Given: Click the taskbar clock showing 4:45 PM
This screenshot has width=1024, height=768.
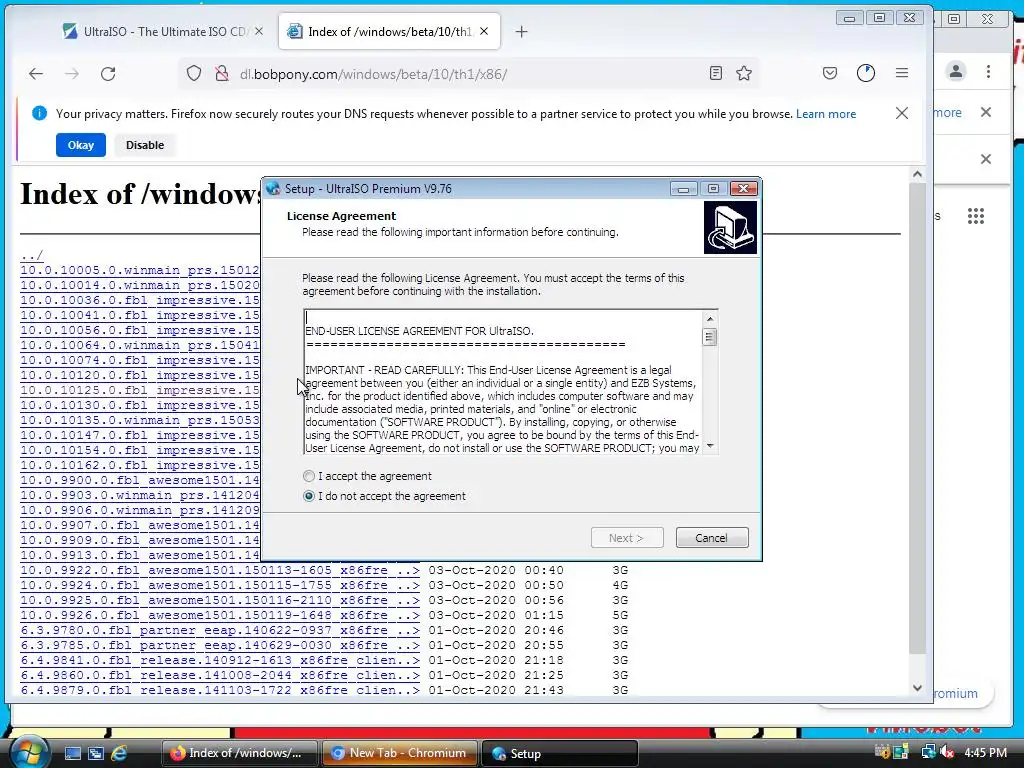Looking at the screenshot, I should pos(986,752).
